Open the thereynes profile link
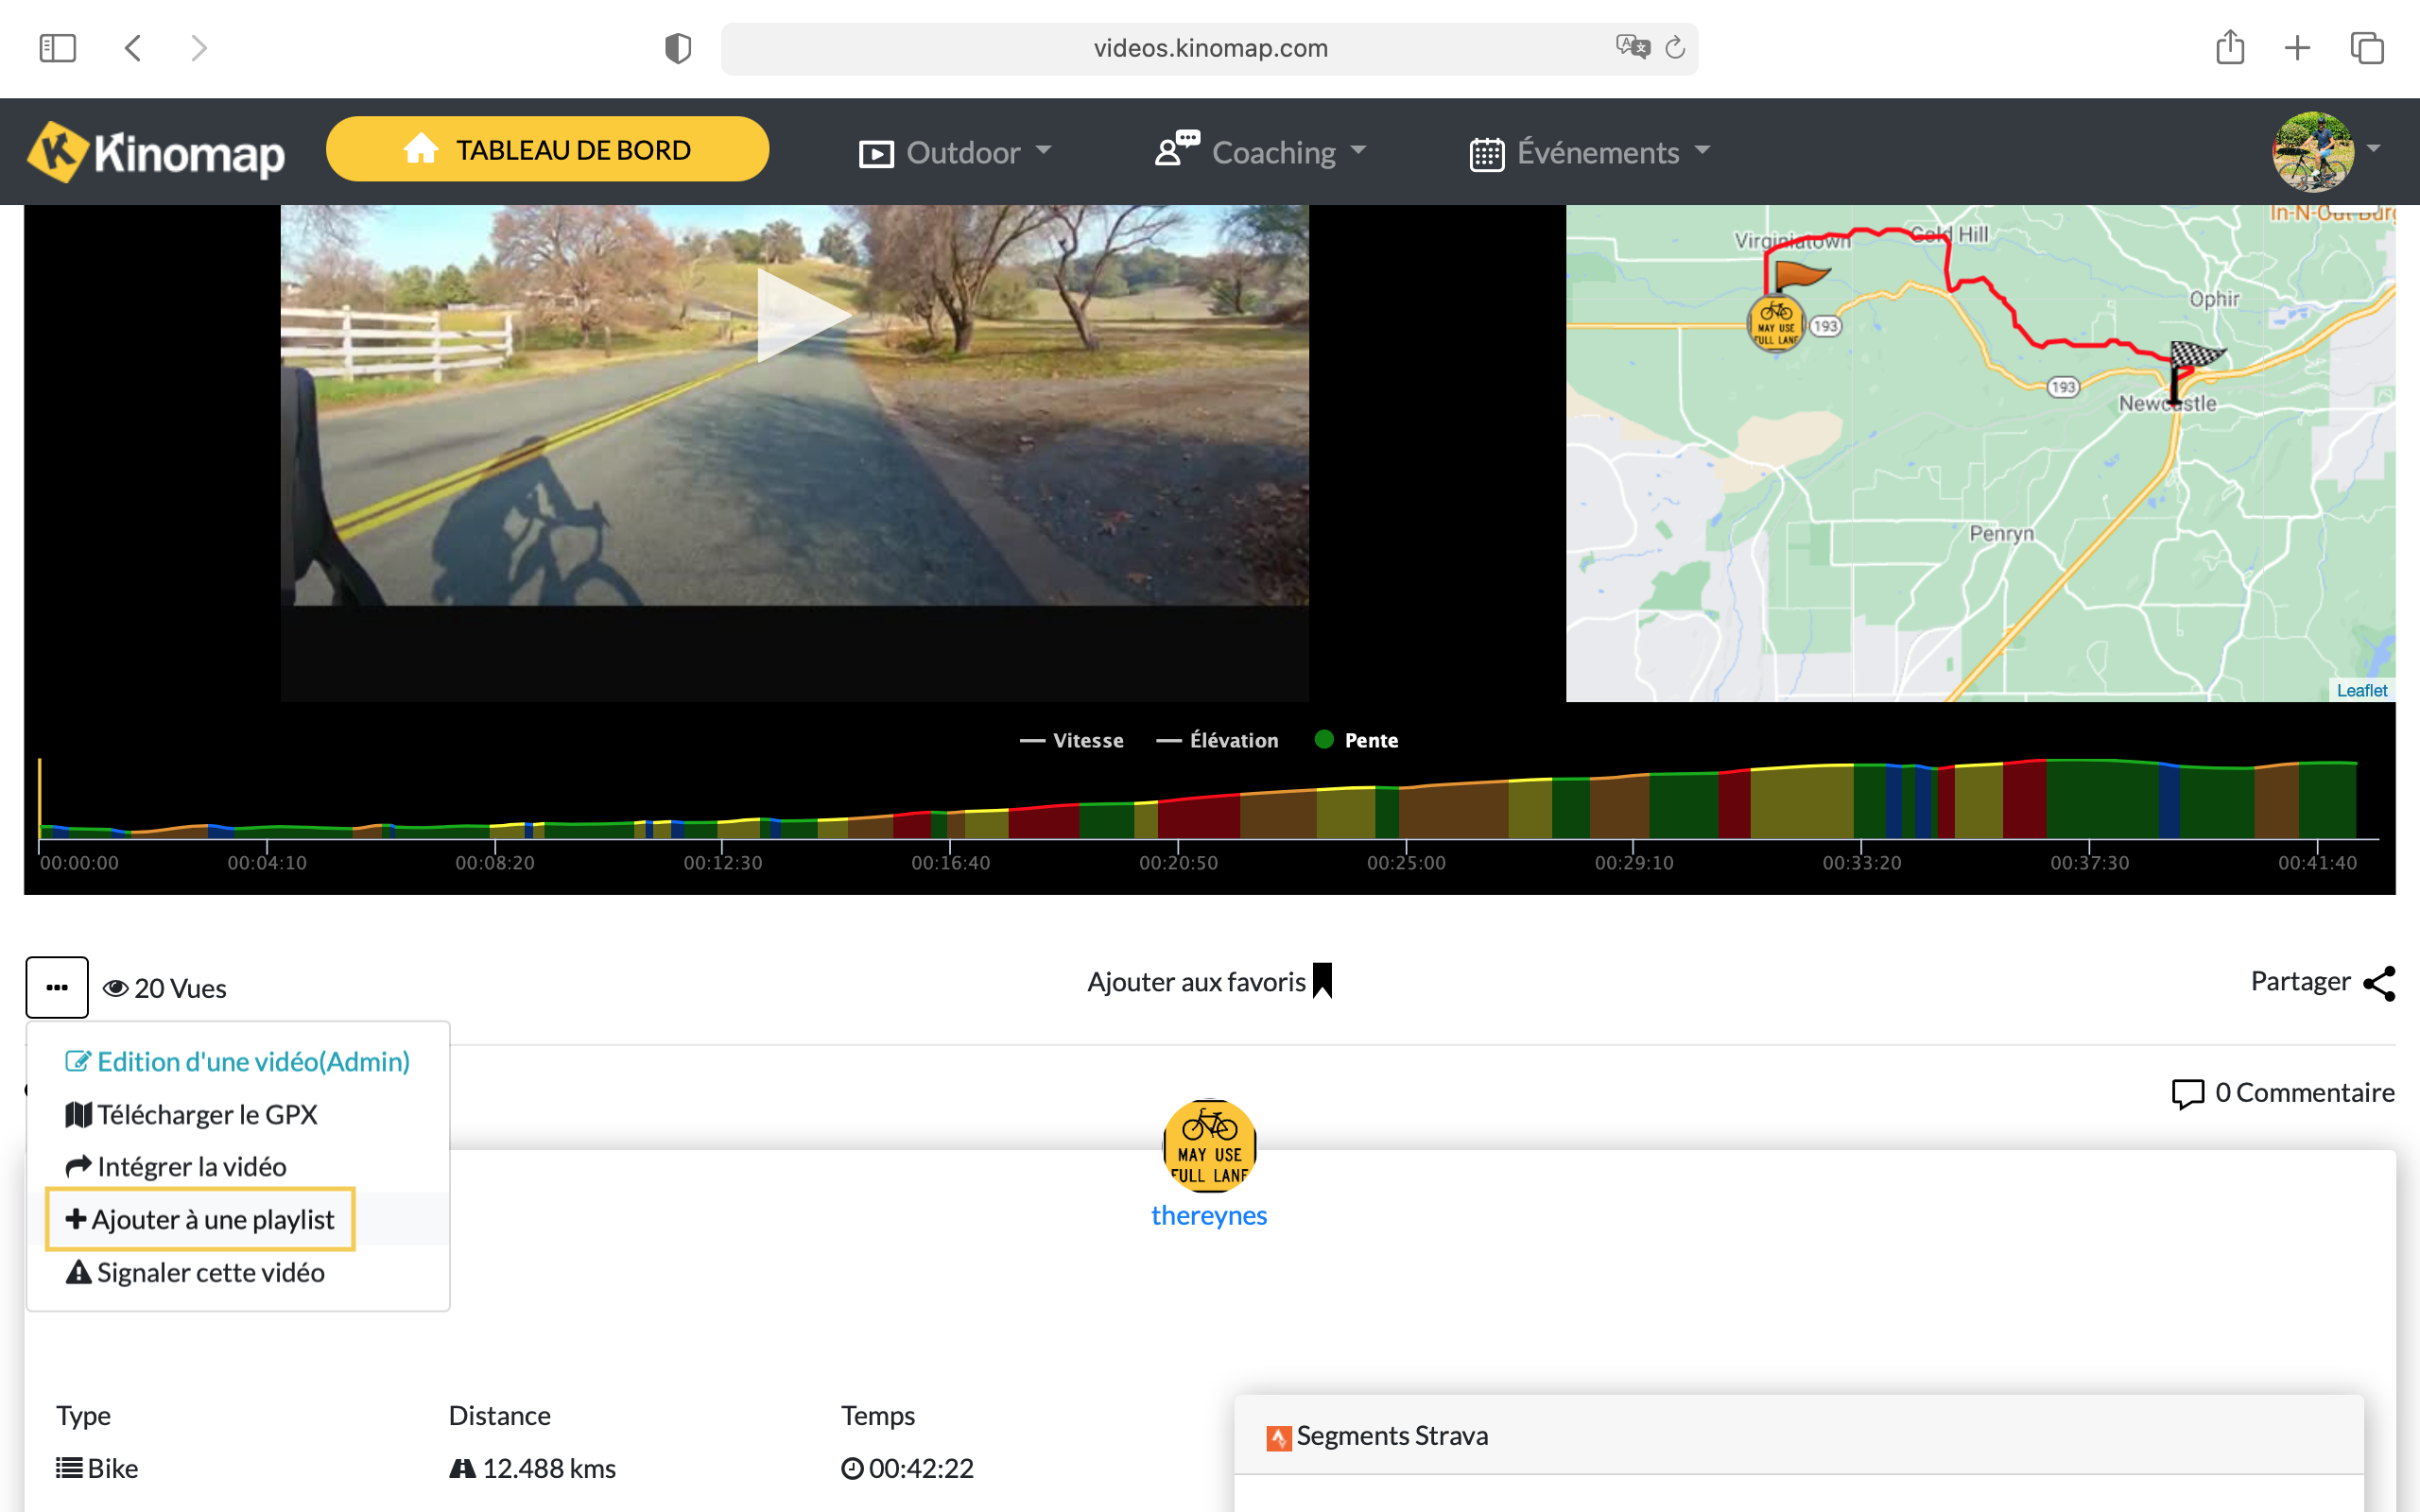The height and width of the screenshot is (1512, 2420). [x=1209, y=1215]
